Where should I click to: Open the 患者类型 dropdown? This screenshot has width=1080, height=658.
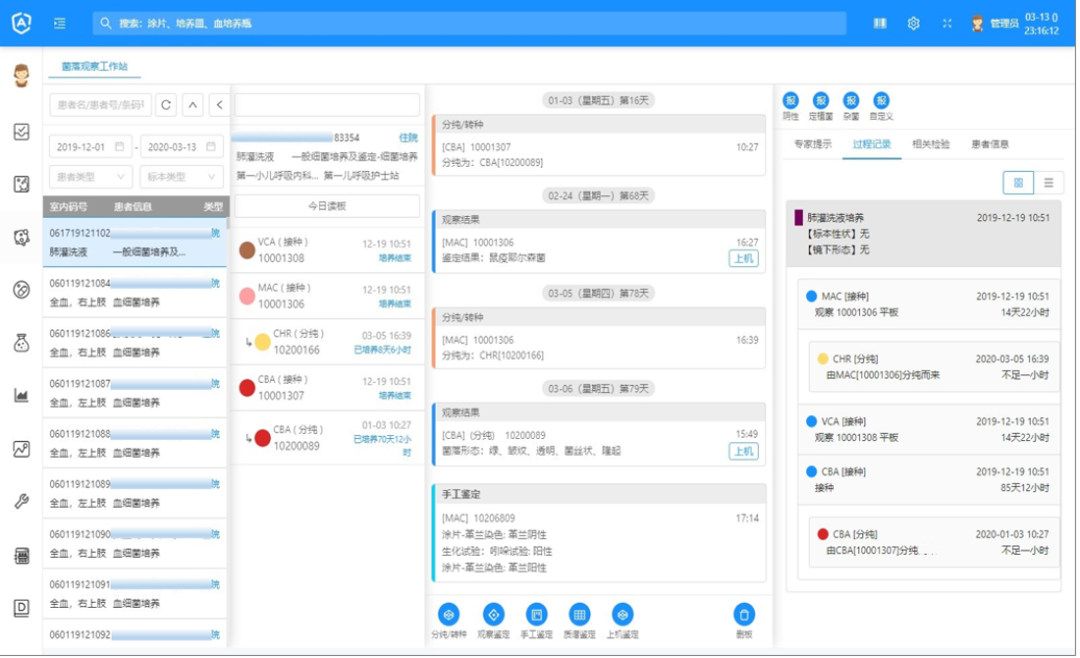point(90,177)
